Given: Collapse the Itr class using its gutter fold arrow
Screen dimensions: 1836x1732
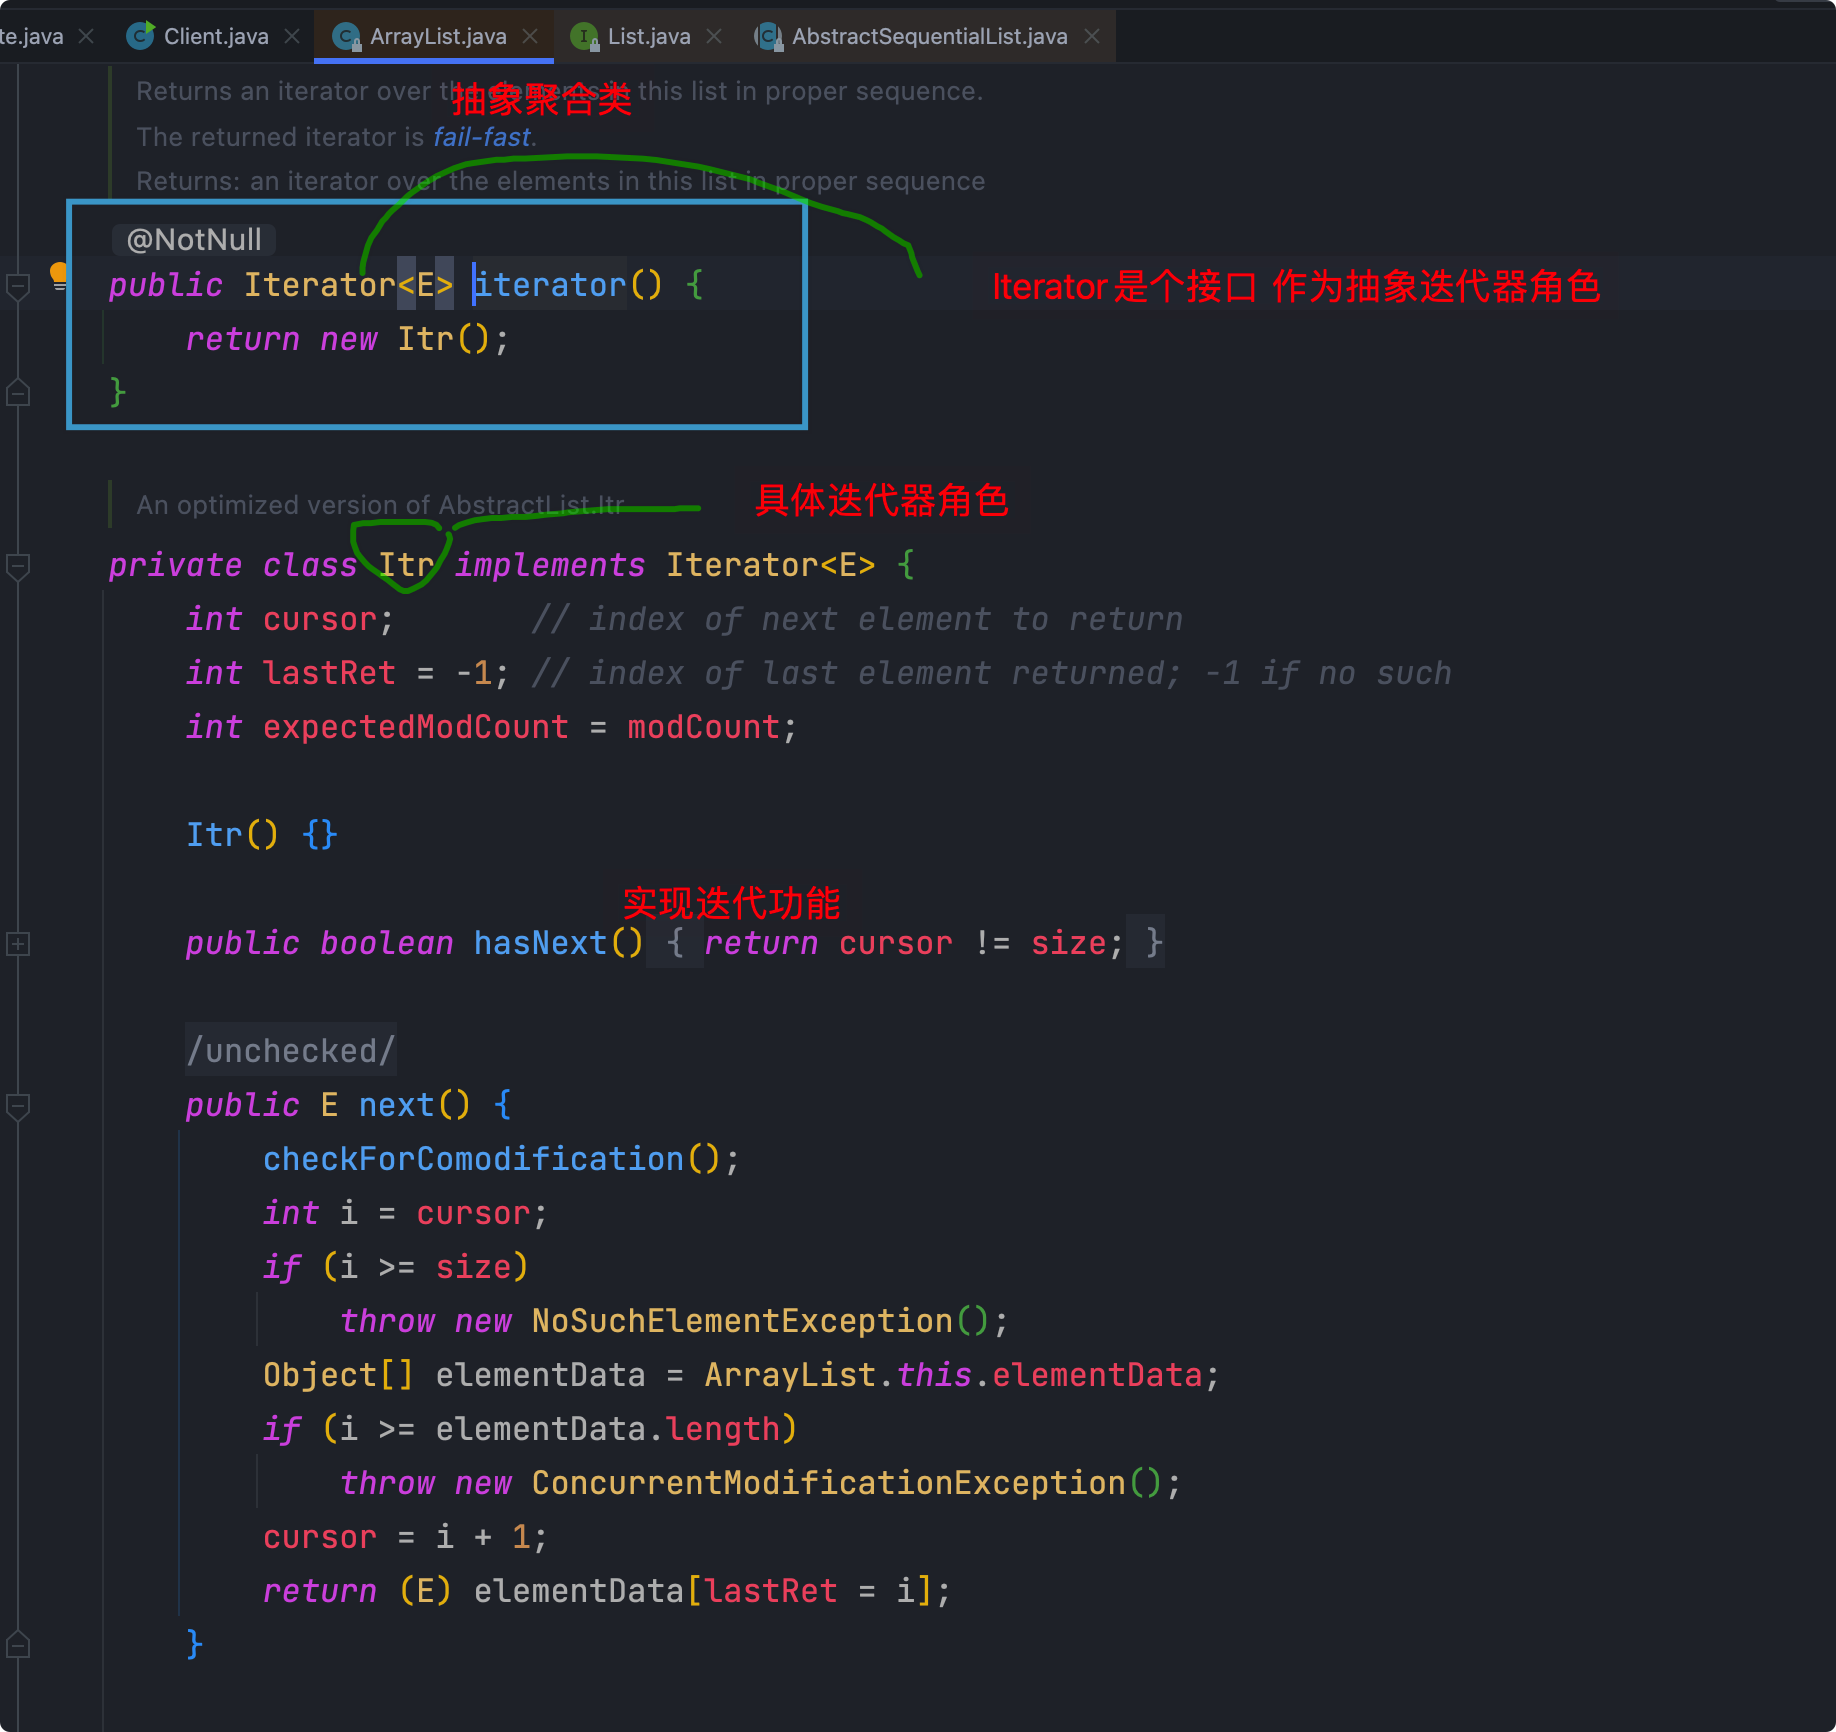Looking at the screenshot, I should click(18, 566).
